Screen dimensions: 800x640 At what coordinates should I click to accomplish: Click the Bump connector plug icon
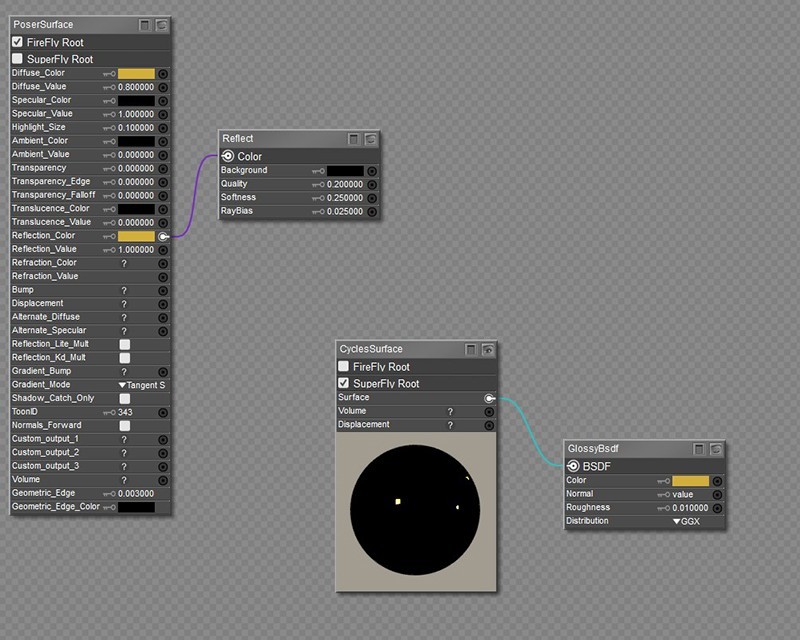pyautogui.click(x=163, y=290)
